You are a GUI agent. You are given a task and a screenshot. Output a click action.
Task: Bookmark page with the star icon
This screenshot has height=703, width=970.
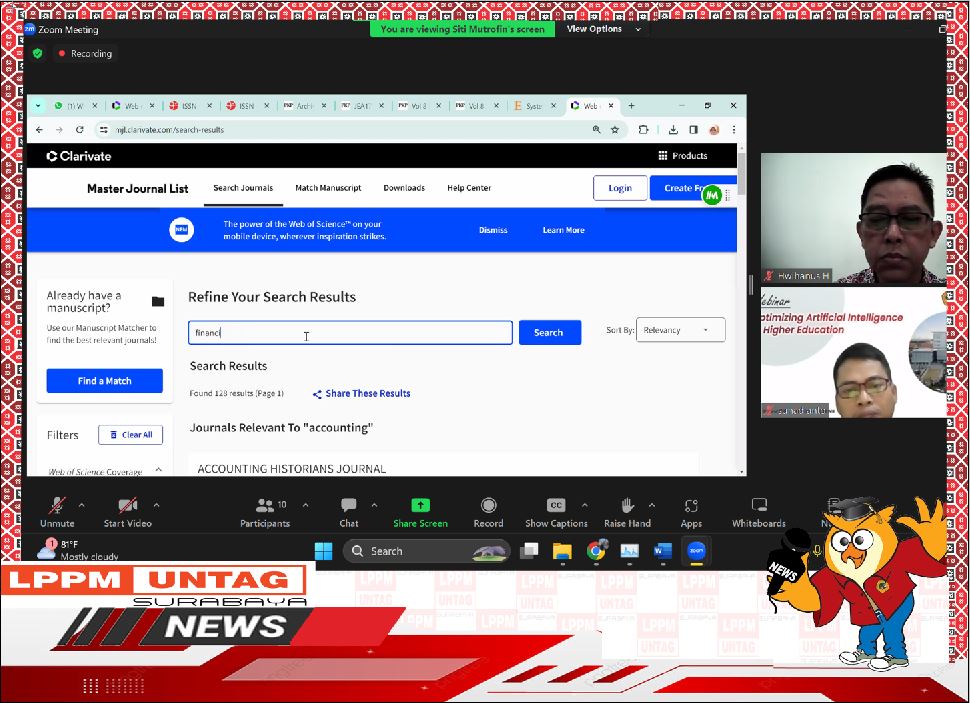pyautogui.click(x=615, y=130)
